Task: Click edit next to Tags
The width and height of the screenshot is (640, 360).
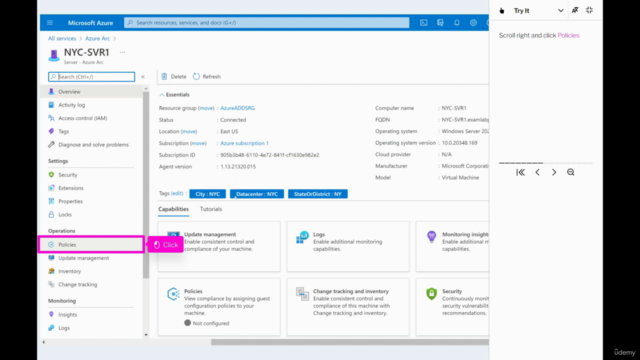Action: pos(177,193)
